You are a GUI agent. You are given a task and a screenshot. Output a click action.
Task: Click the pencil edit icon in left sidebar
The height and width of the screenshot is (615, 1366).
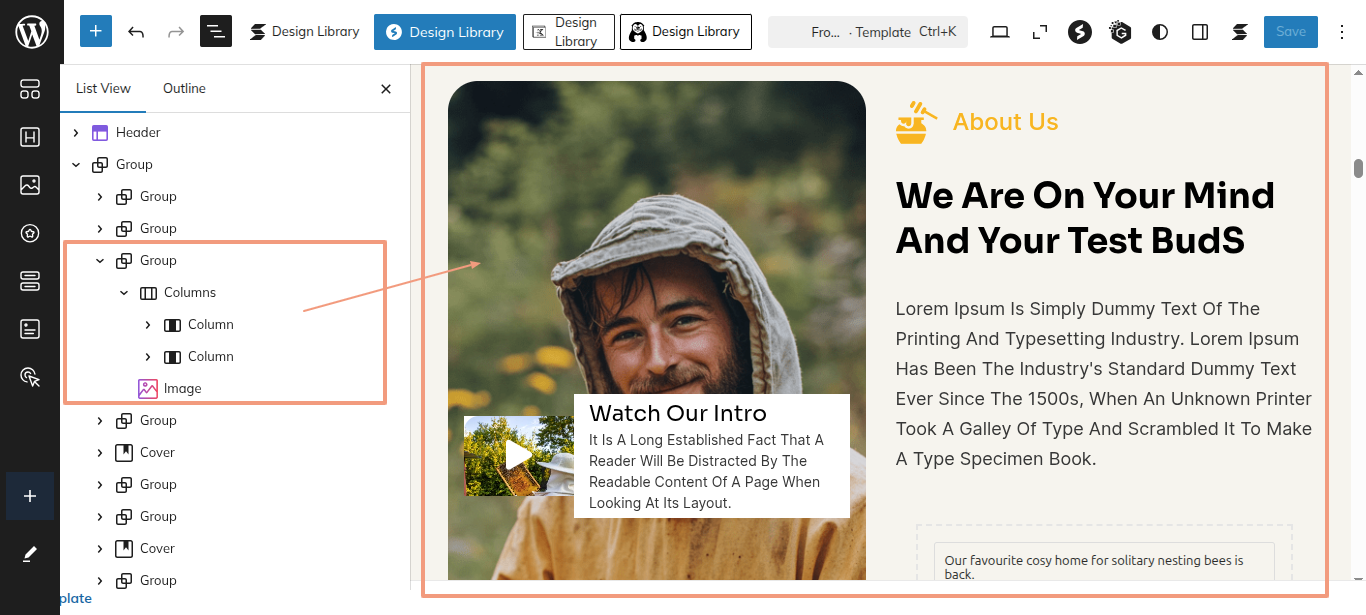[30, 553]
